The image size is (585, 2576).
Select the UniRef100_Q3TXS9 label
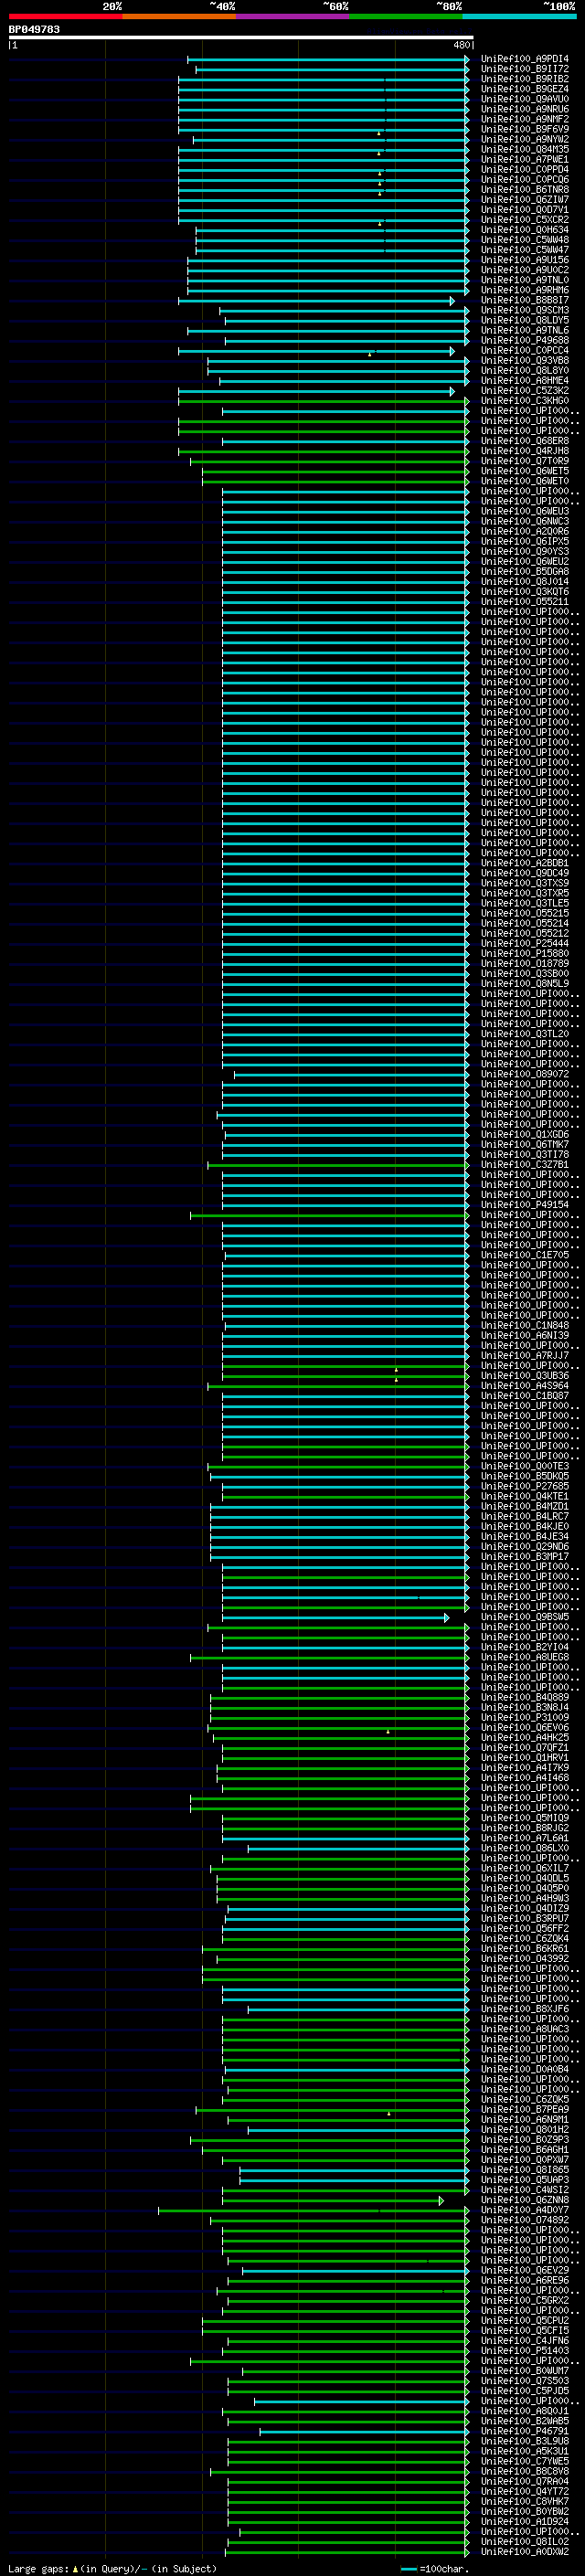coord(525,883)
